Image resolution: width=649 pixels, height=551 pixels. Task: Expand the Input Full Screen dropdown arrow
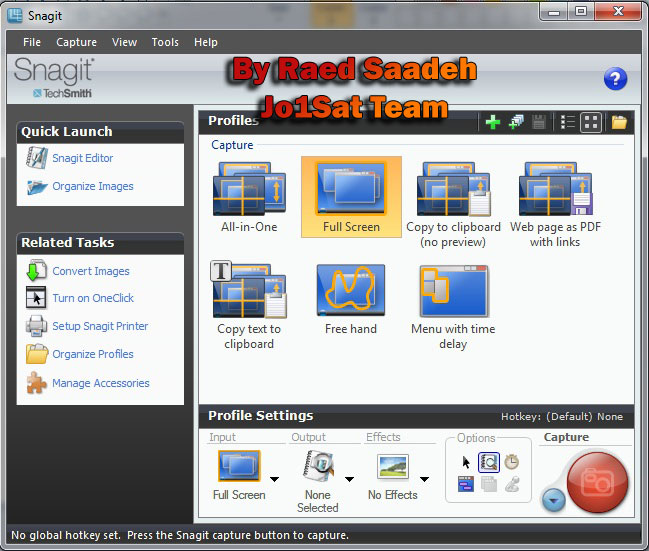(274, 479)
